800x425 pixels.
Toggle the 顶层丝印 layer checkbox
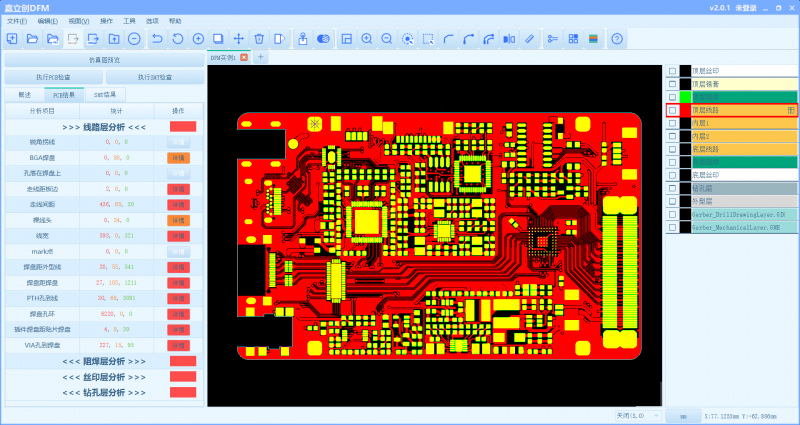point(672,72)
